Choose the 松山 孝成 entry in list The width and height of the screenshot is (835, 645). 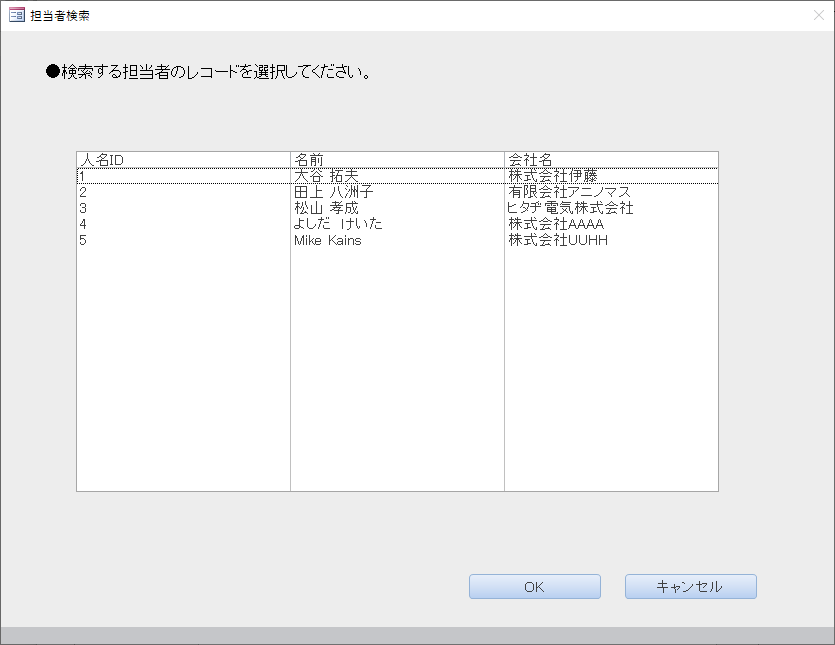pyautogui.click(x=325, y=208)
